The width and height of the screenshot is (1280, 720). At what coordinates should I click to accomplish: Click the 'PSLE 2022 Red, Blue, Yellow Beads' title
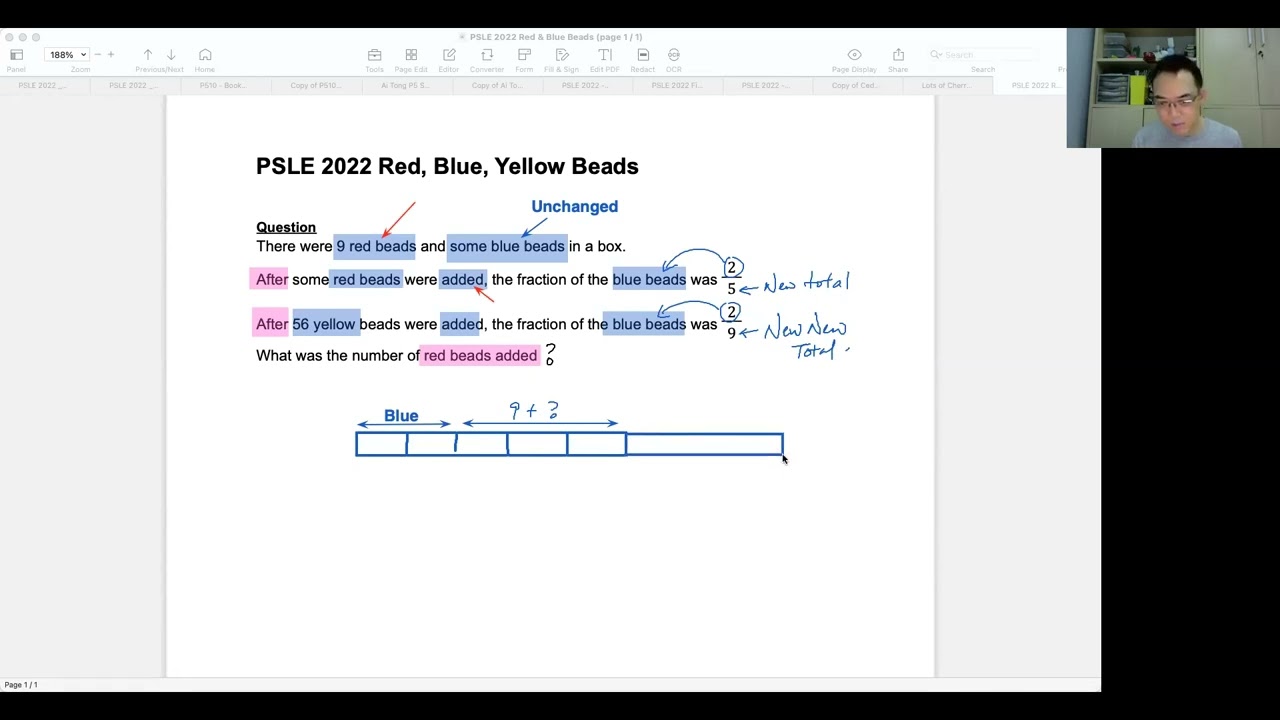click(x=447, y=166)
